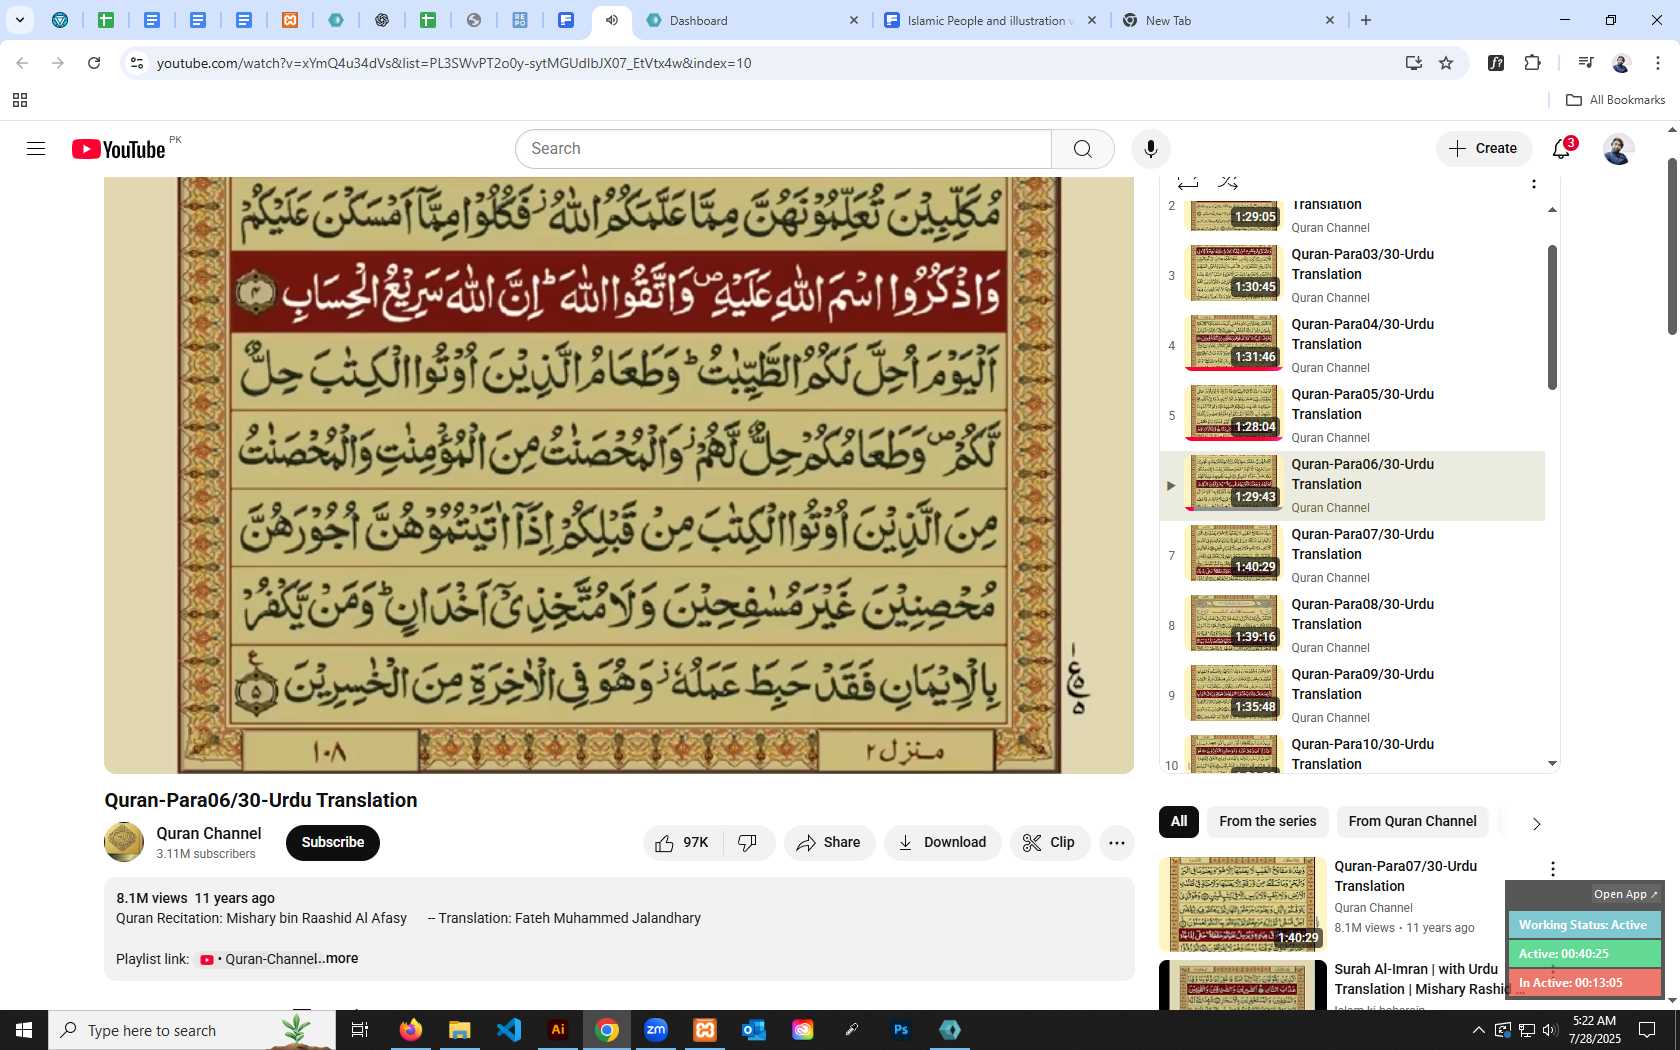The height and width of the screenshot is (1050, 1680).
Task: Open Illustrator from taskbar
Action: 558,1030
